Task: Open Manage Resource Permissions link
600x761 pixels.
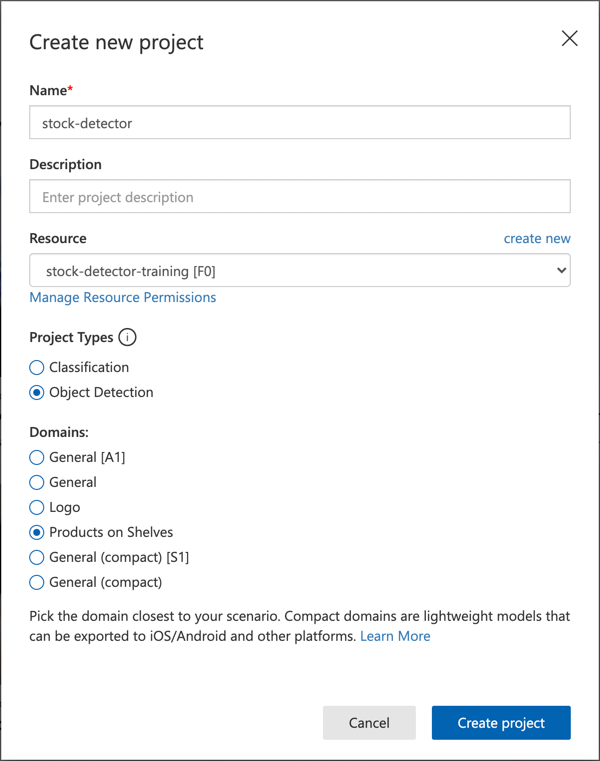Action: (123, 297)
